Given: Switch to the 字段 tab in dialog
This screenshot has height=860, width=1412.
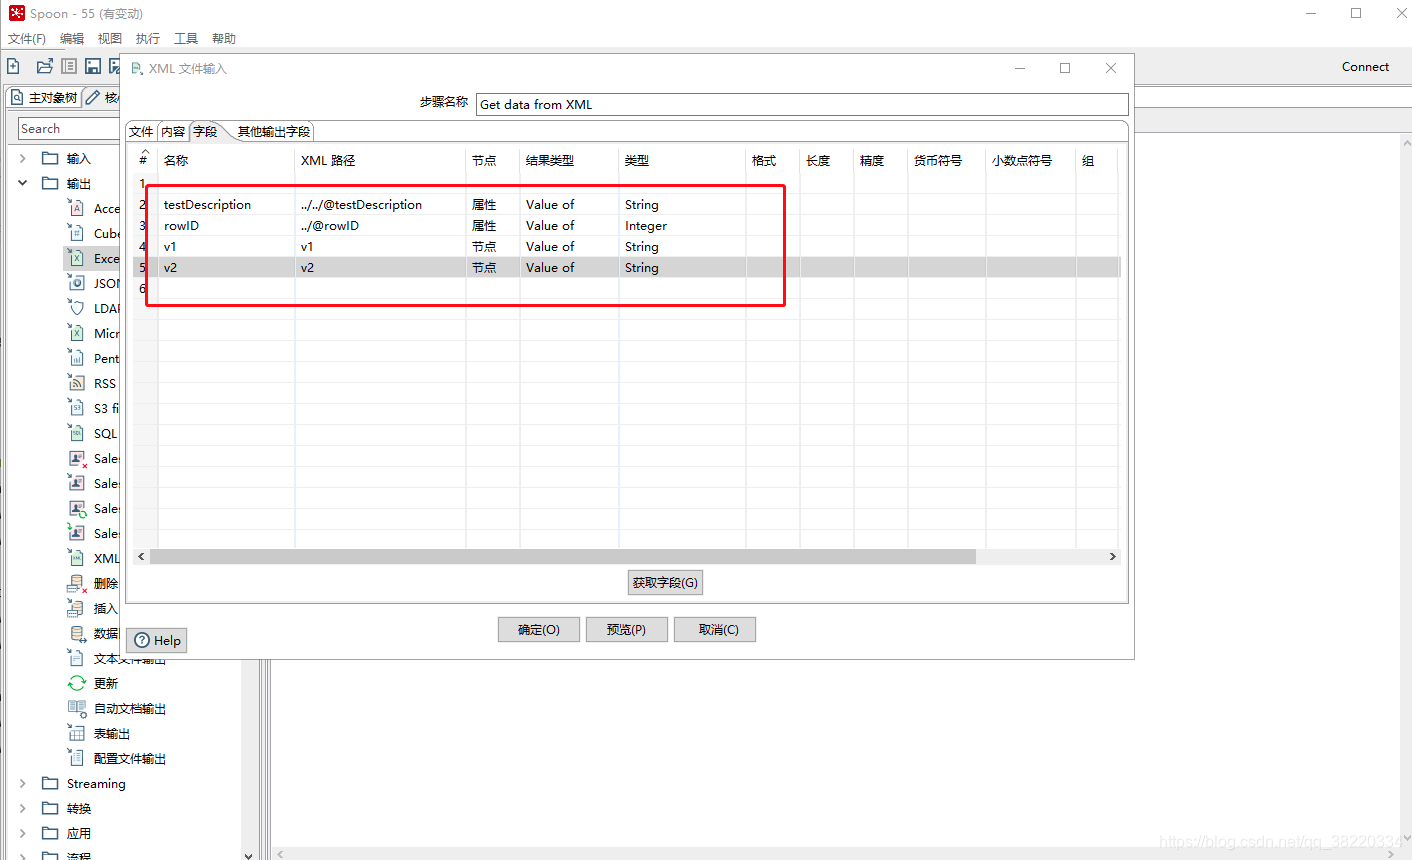Looking at the screenshot, I should coord(206,131).
